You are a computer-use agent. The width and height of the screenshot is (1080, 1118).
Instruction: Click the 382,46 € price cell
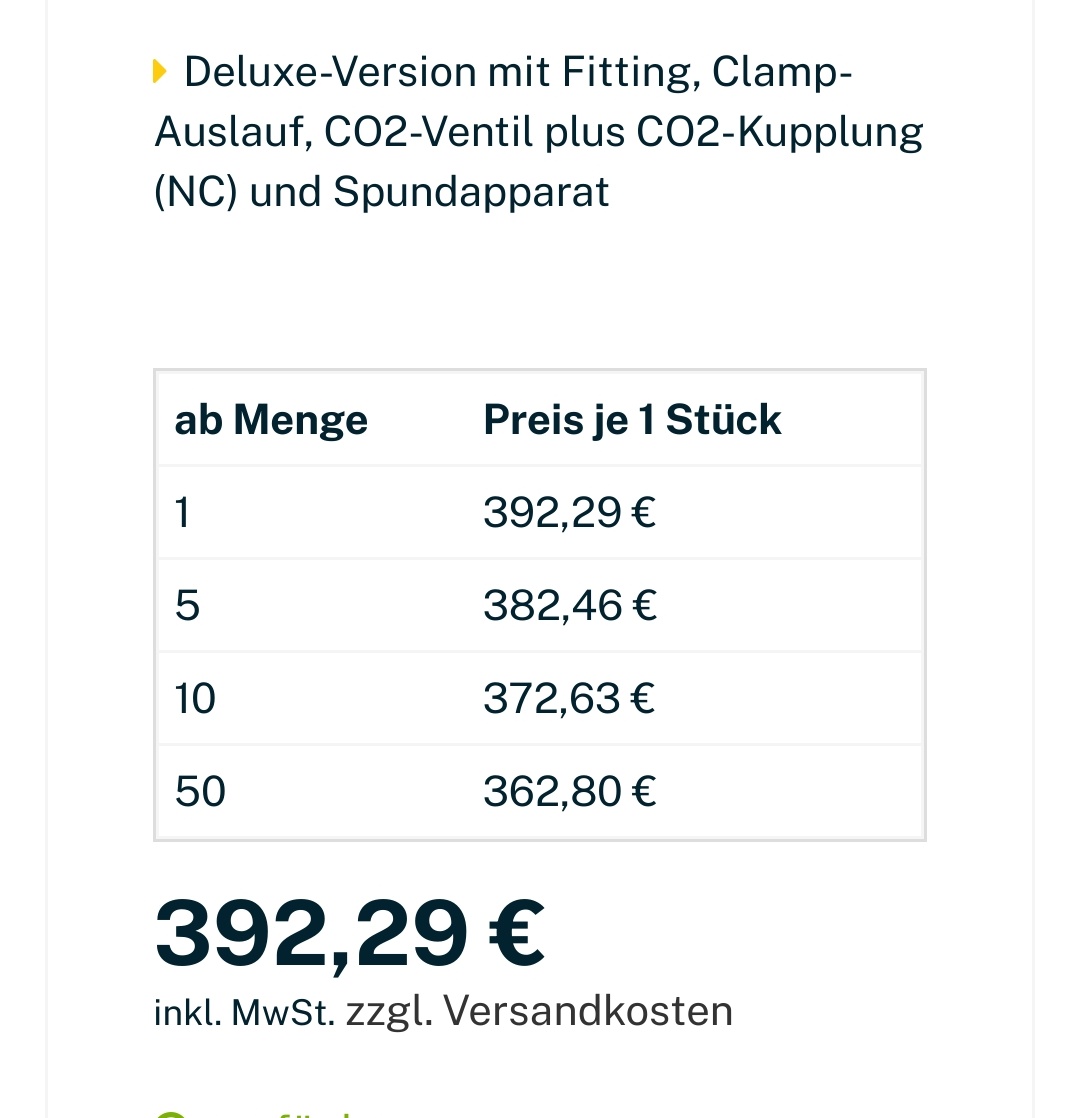point(569,606)
